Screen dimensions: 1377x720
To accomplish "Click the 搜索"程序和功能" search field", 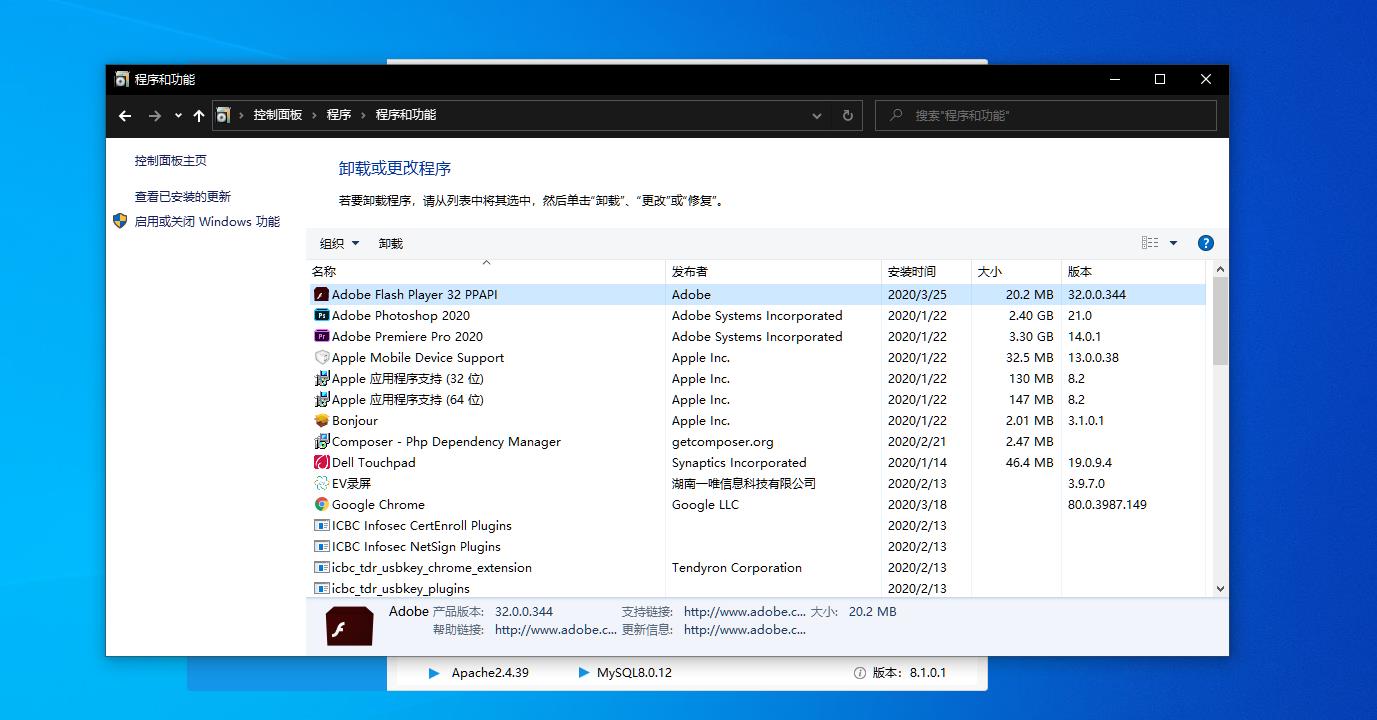I will [1046, 115].
